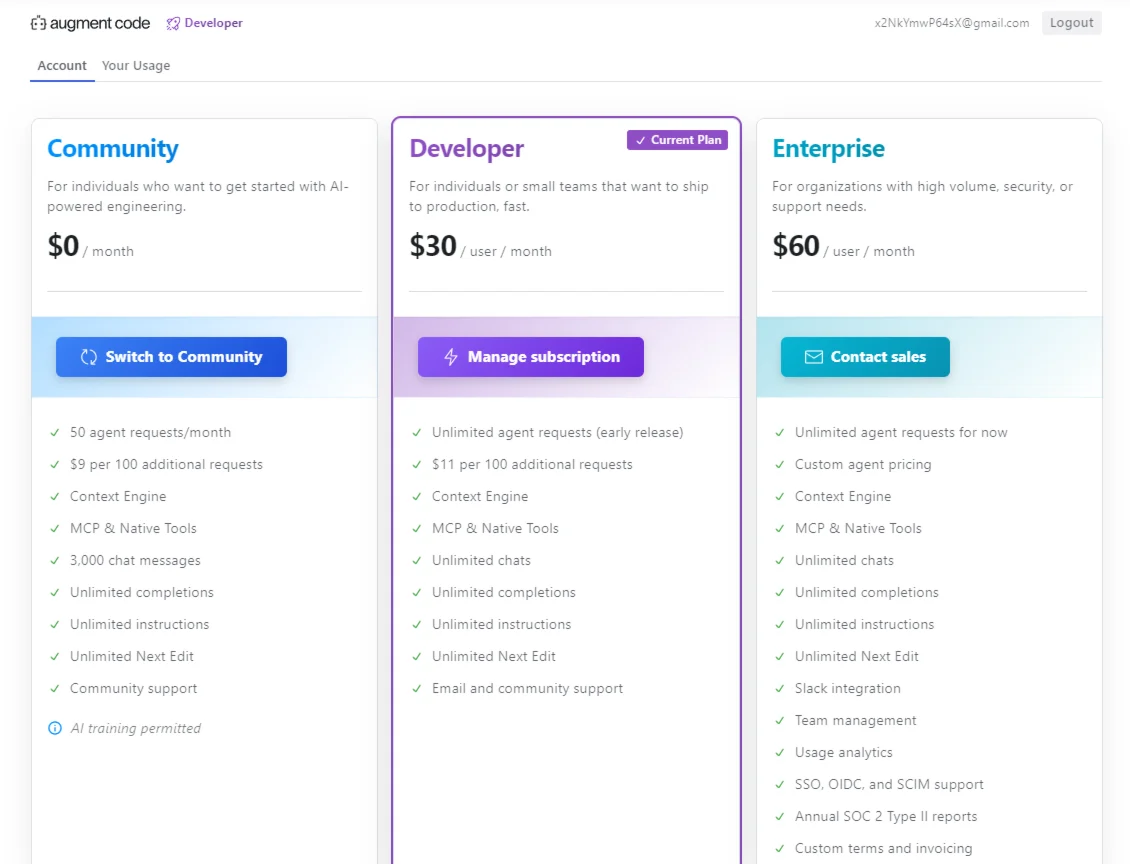The image size is (1130, 864).
Task: Click the Developer plan label in header
Action: click(x=213, y=23)
